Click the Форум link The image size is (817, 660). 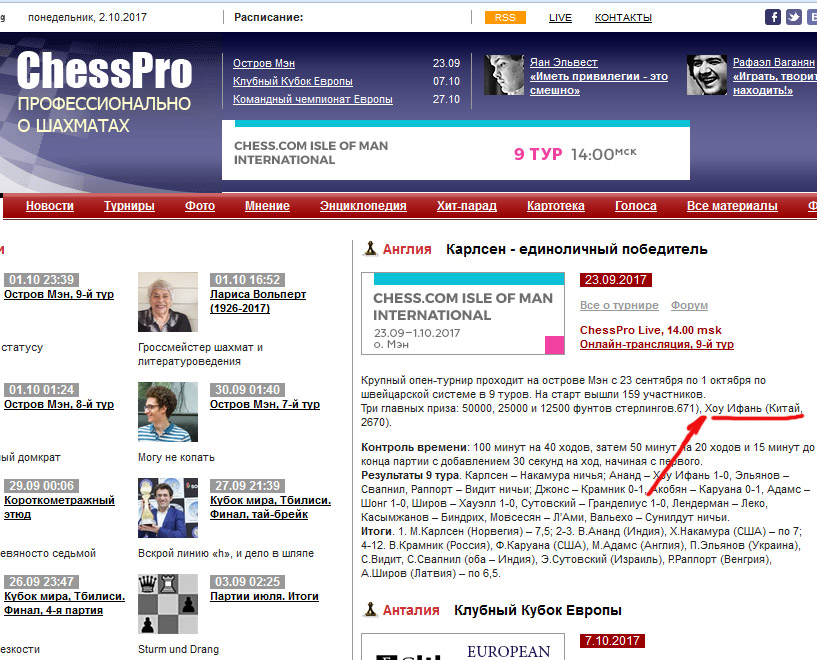click(x=689, y=305)
